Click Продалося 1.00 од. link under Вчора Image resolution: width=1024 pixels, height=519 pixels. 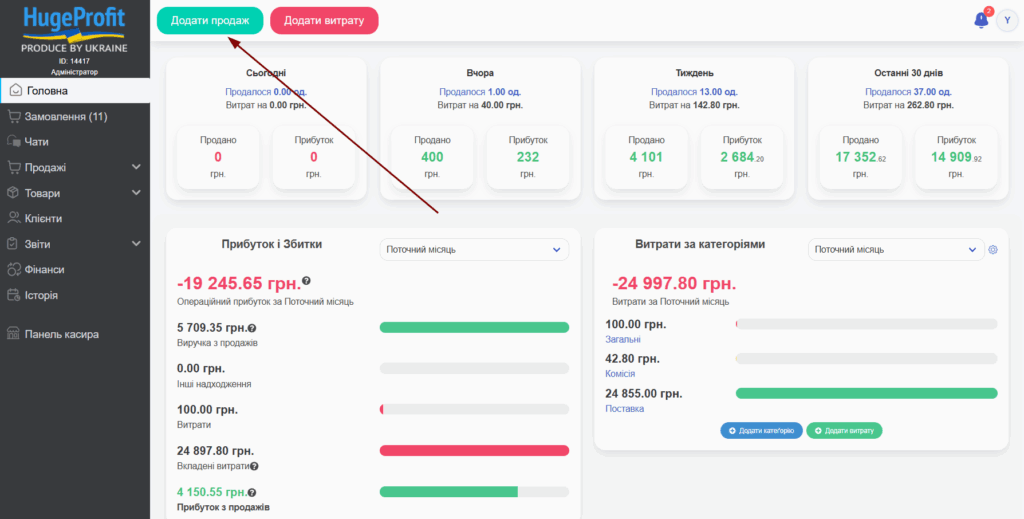pyautogui.click(x=480, y=92)
